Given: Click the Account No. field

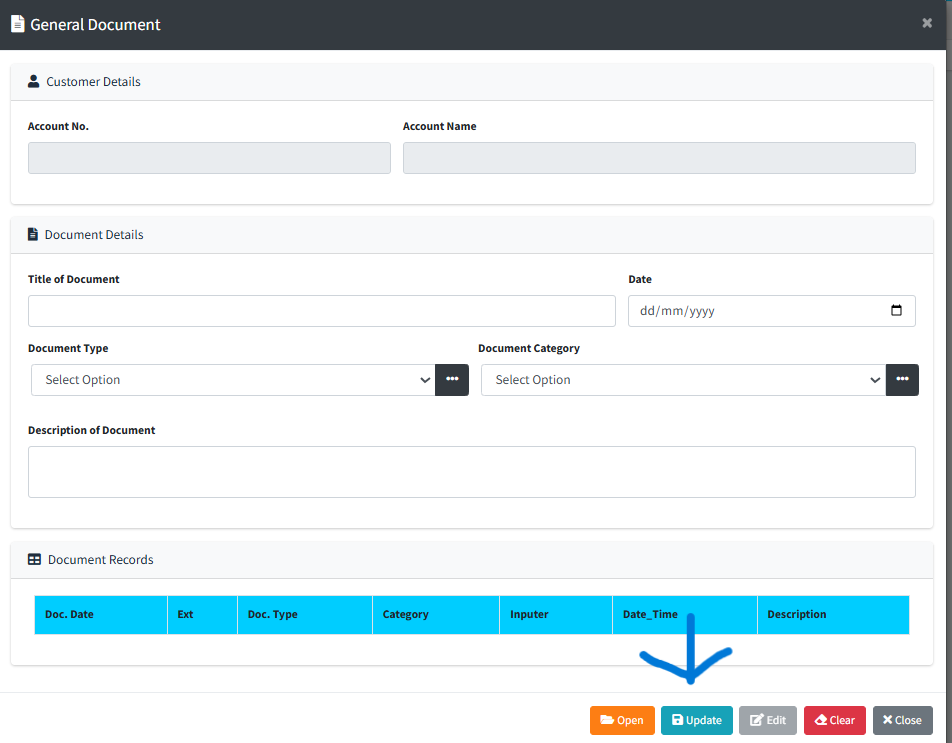Looking at the screenshot, I should point(209,158).
